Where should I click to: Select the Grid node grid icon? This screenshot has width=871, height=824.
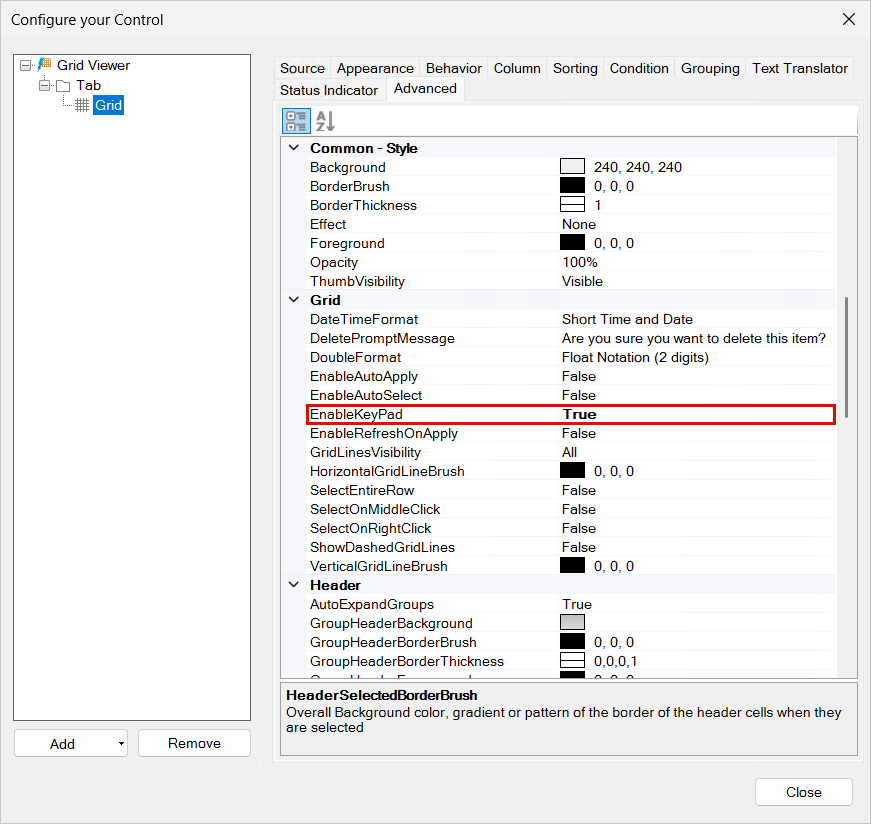pyautogui.click(x=82, y=105)
